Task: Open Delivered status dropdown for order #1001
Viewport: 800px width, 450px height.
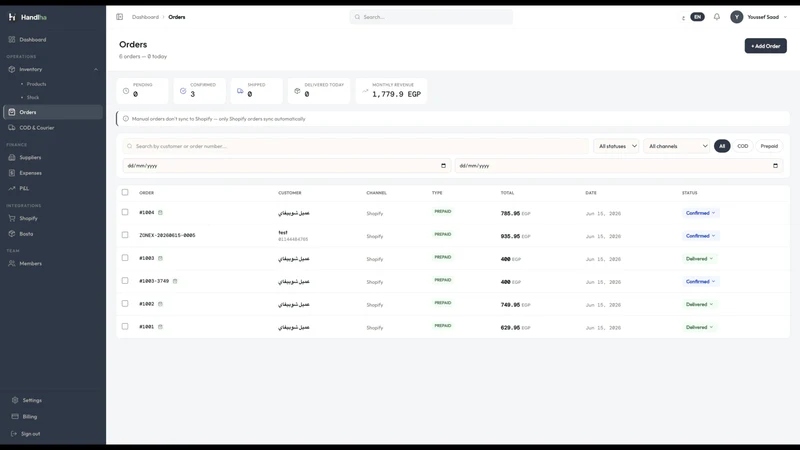Action: pos(699,327)
